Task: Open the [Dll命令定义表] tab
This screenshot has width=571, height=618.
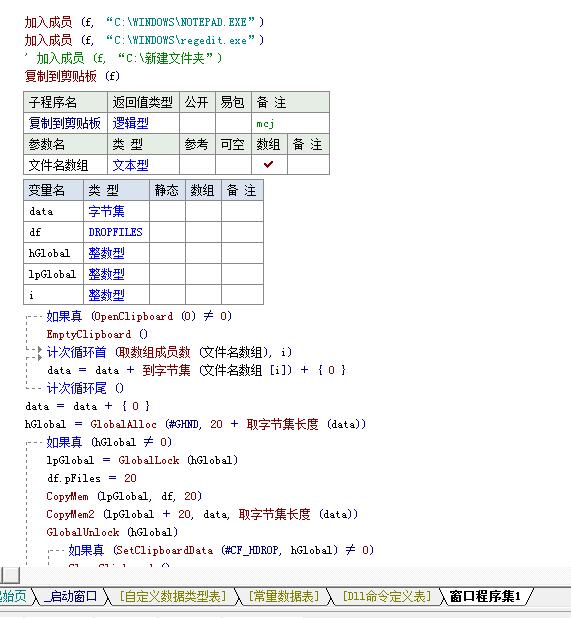Action: (x=387, y=596)
